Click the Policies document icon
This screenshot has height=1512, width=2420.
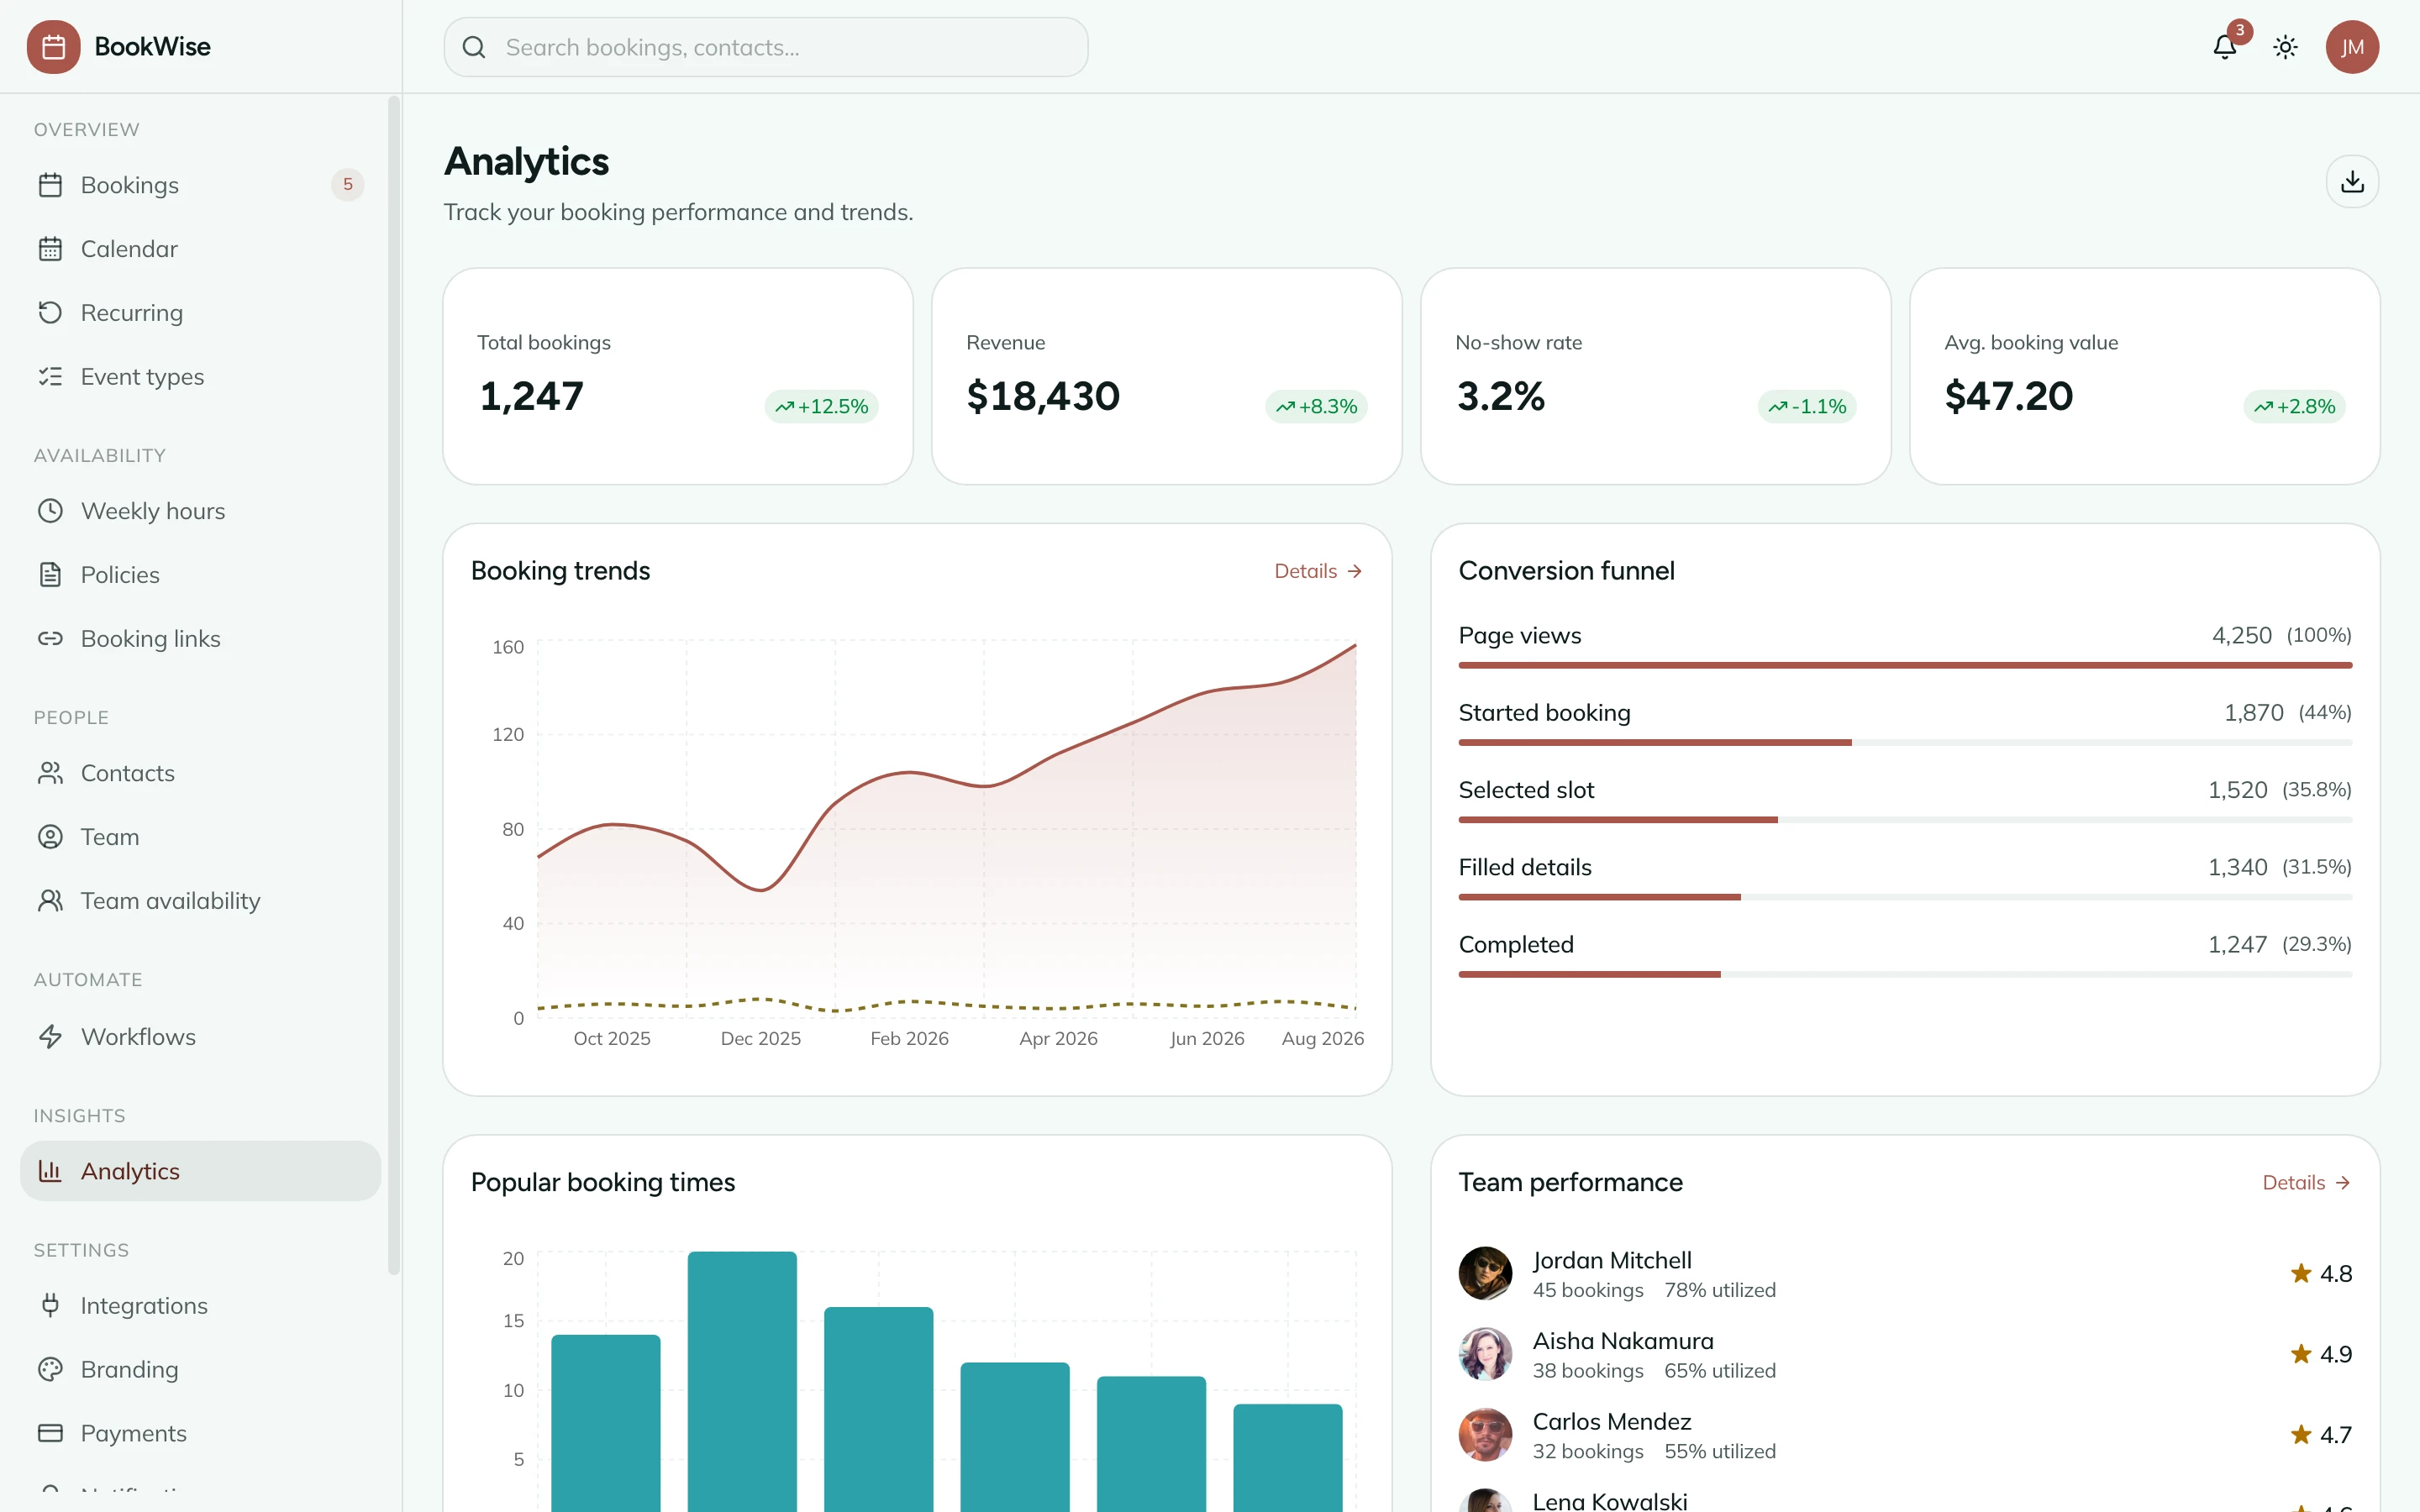tap(50, 575)
